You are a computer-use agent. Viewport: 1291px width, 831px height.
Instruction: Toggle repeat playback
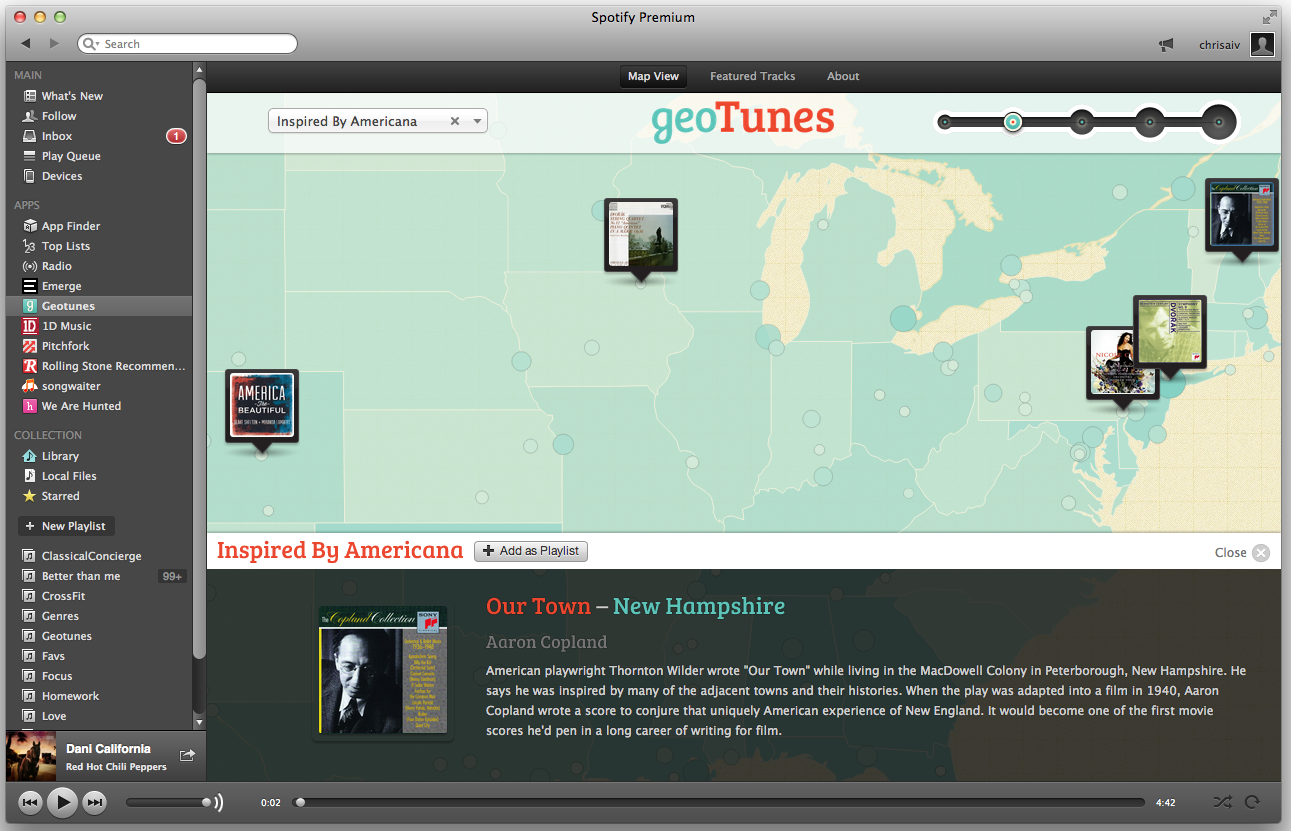coord(1252,802)
